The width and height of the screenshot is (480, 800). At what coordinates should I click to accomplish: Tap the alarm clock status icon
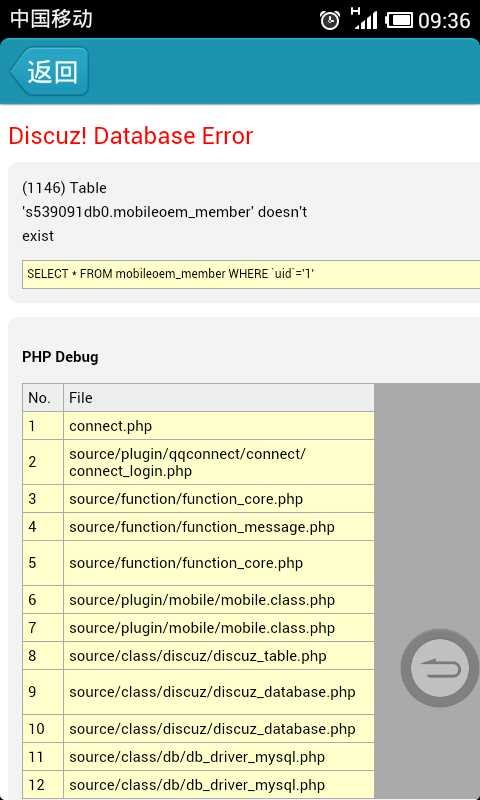coord(330,20)
